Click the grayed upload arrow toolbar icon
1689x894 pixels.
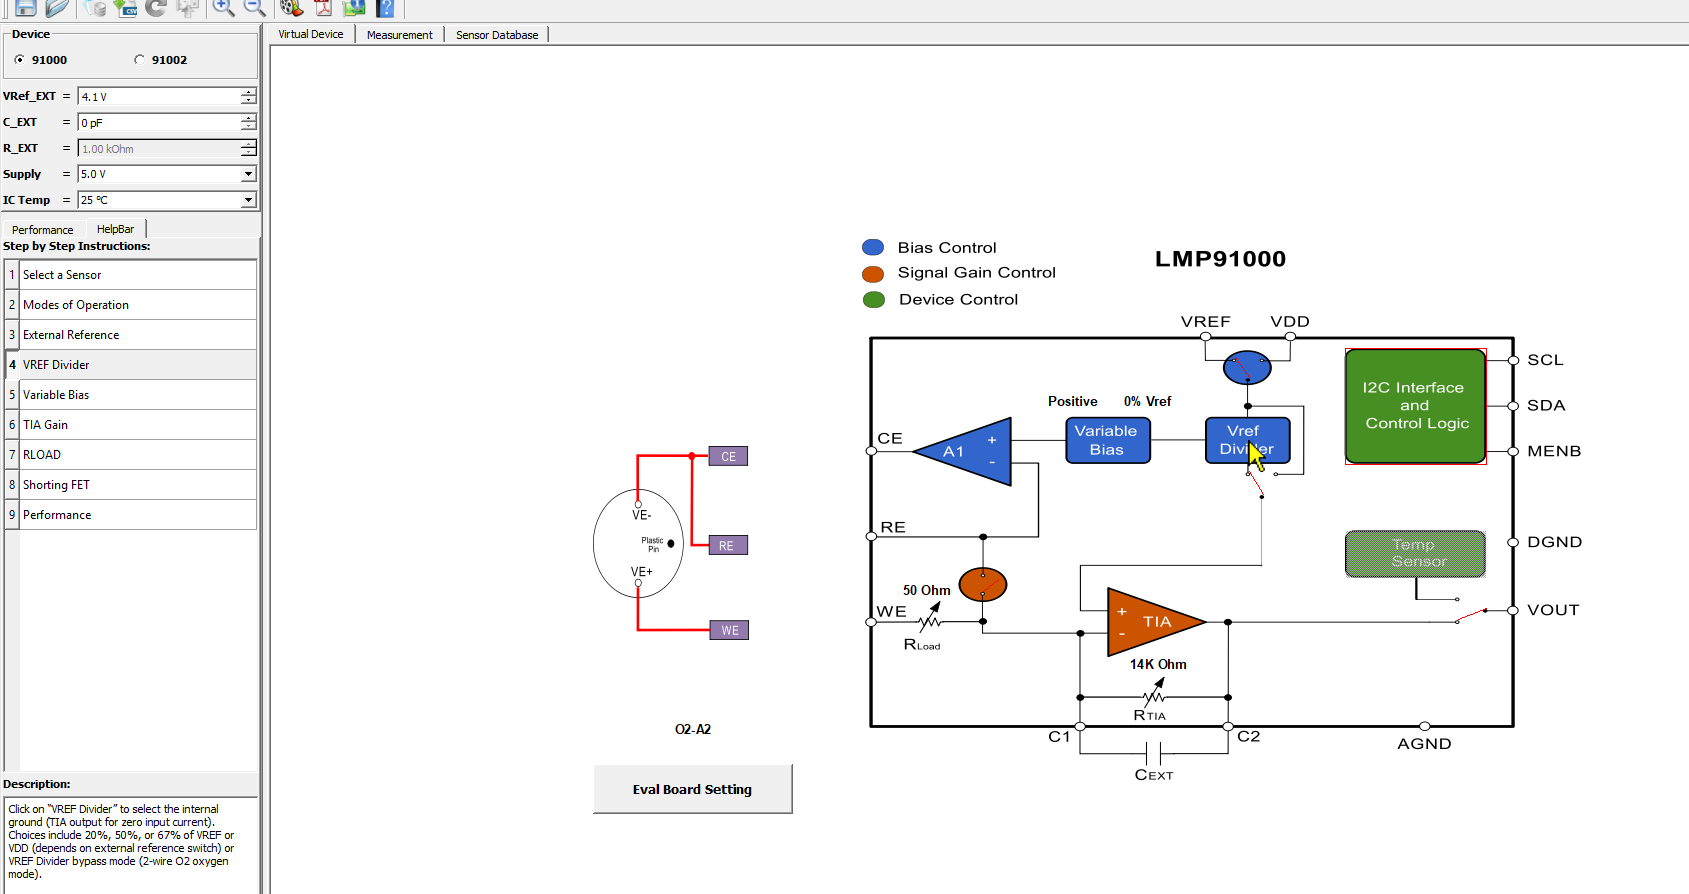(187, 8)
